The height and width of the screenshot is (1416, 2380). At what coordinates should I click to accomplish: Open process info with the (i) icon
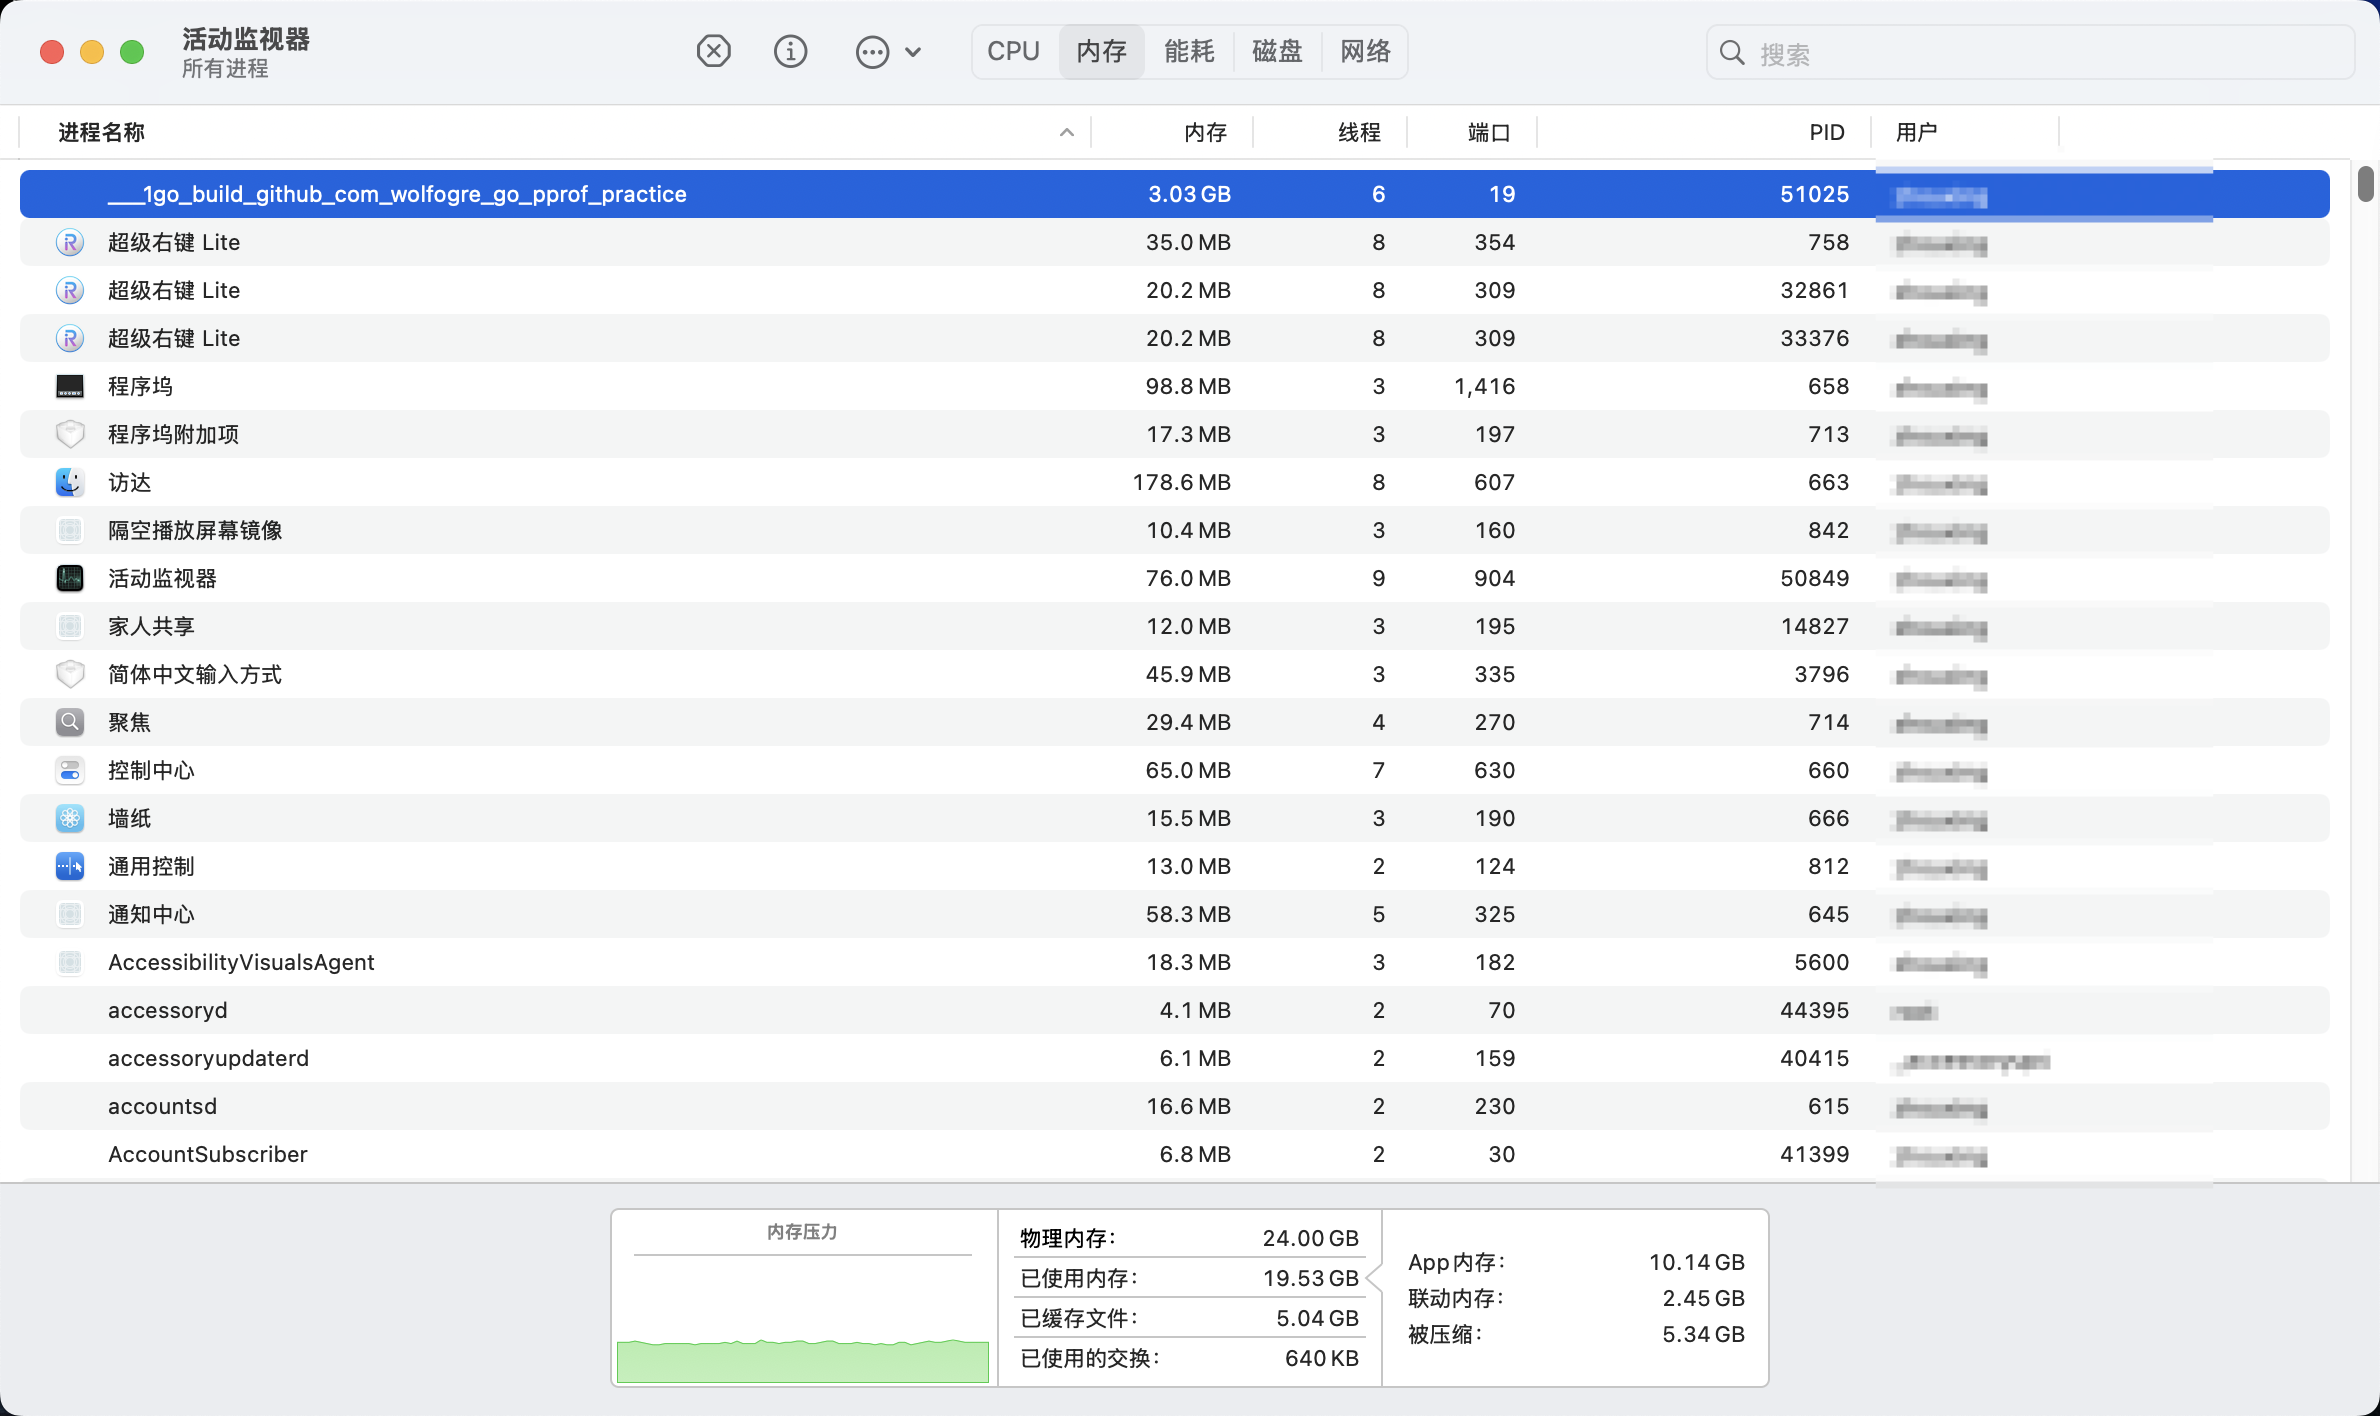[790, 51]
